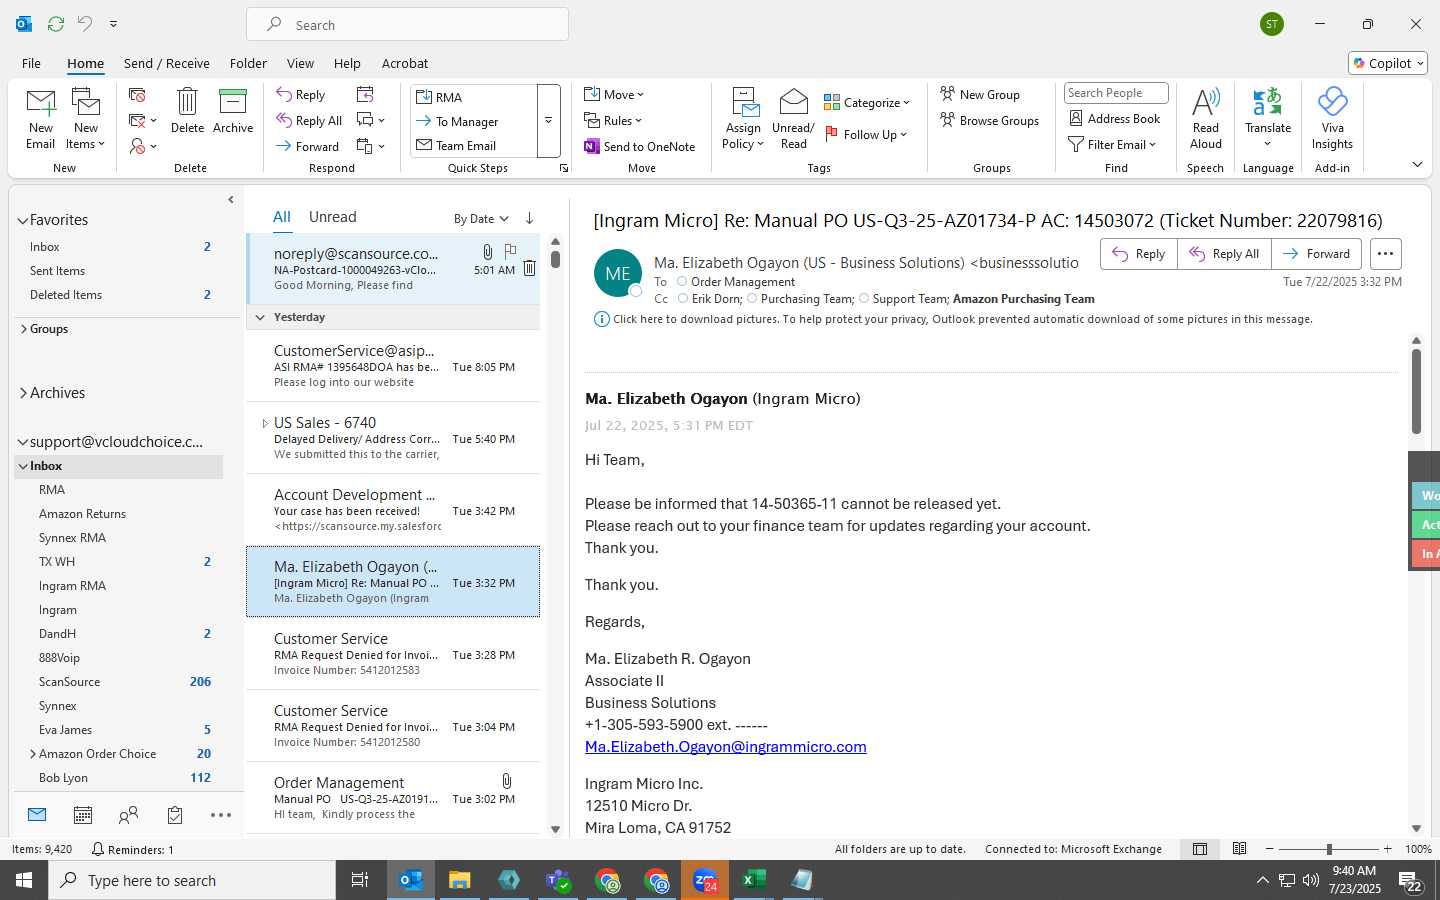Expand the Quick Steps gallery
Image resolution: width=1440 pixels, height=900 pixels.
tap(548, 121)
